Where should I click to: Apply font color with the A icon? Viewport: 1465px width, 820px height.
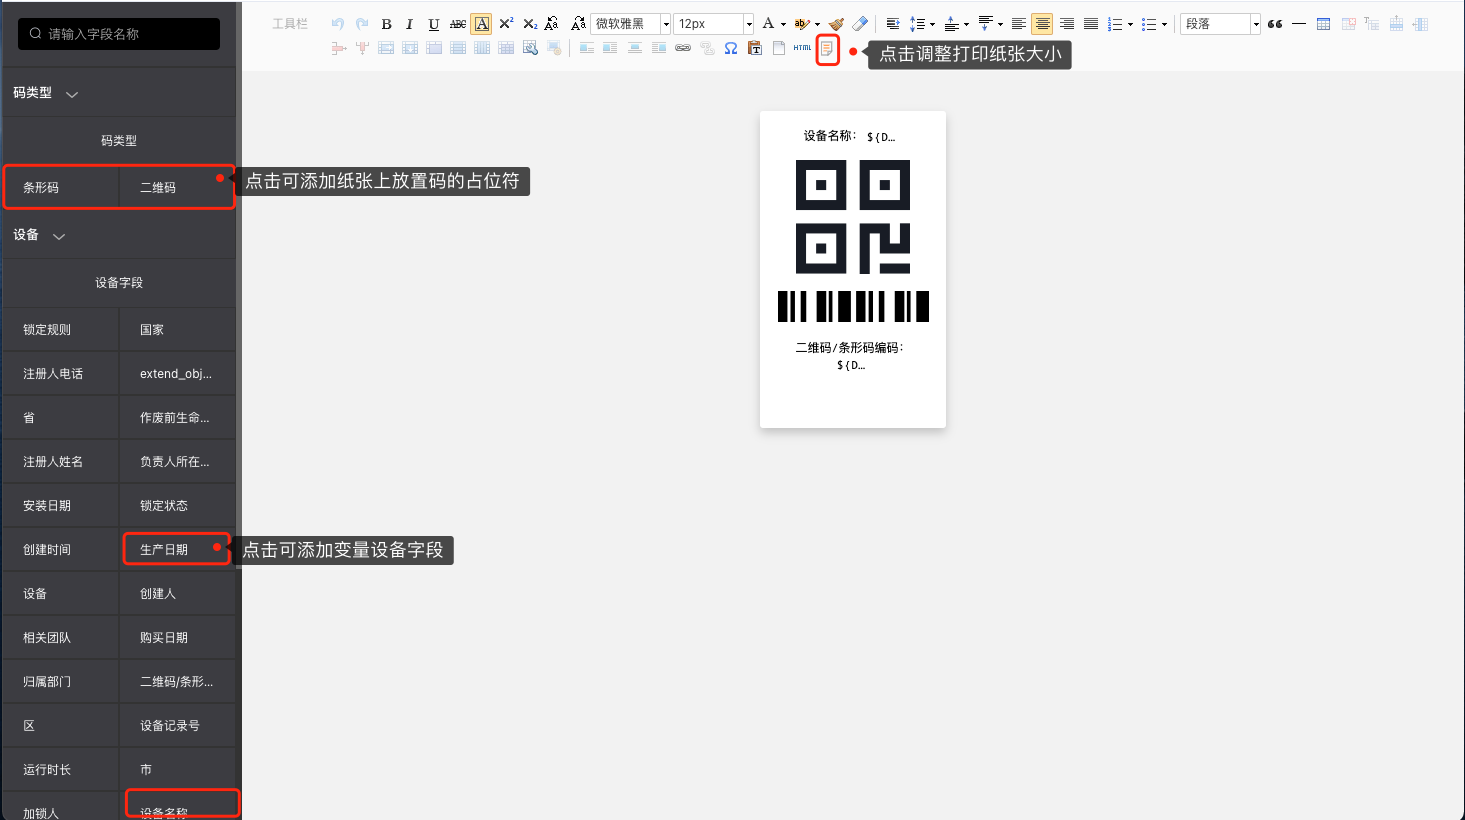[768, 24]
